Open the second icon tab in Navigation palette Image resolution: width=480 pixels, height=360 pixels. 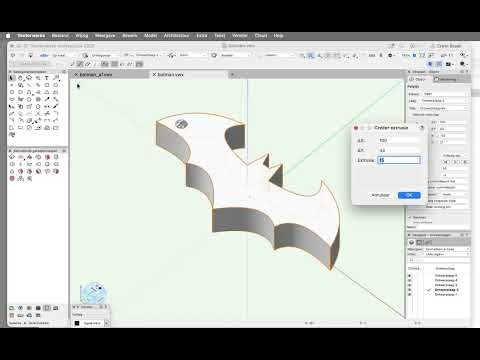419,242
